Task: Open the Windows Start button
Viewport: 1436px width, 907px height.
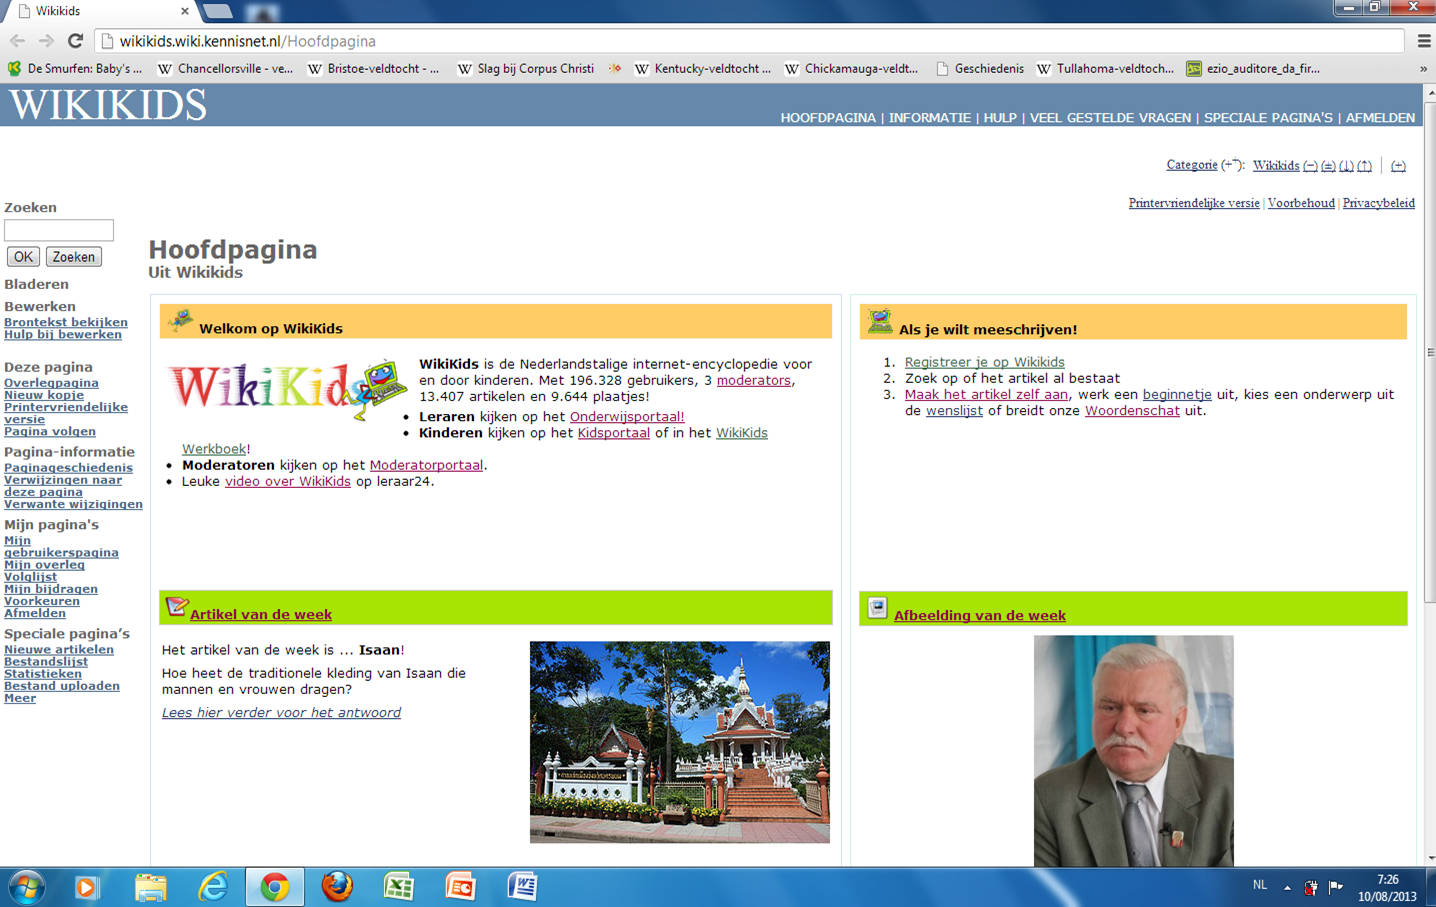Action: (x=27, y=887)
